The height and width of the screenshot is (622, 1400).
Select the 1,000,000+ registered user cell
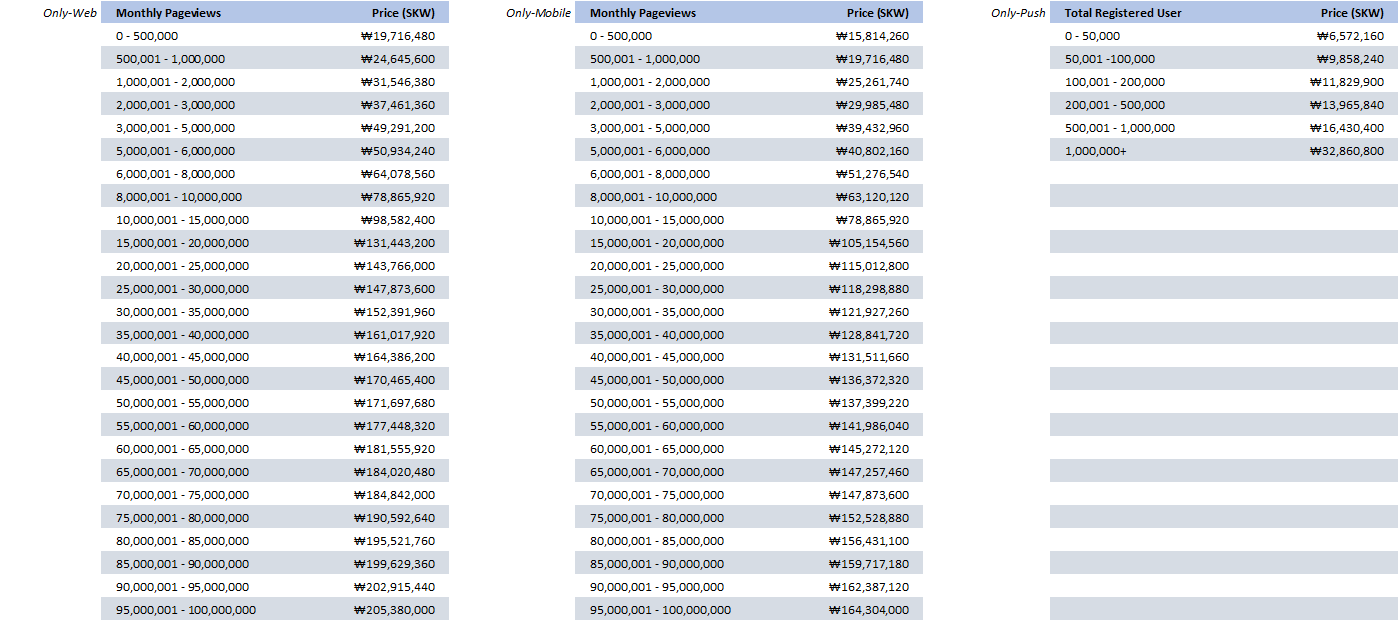1095,151
